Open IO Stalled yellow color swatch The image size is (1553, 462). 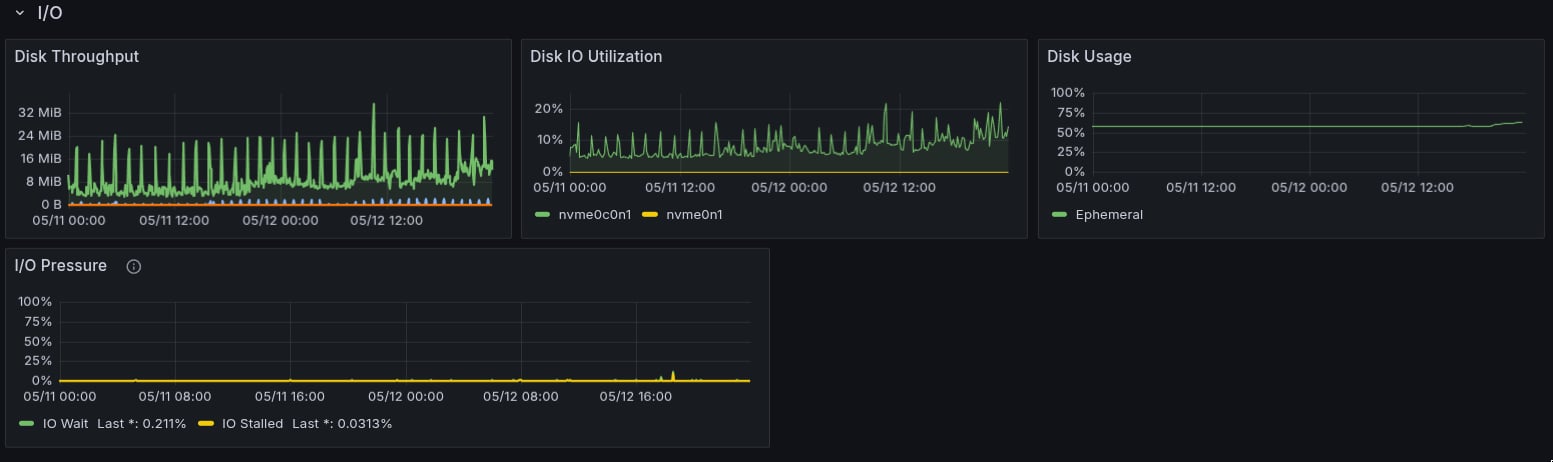coord(206,424)
